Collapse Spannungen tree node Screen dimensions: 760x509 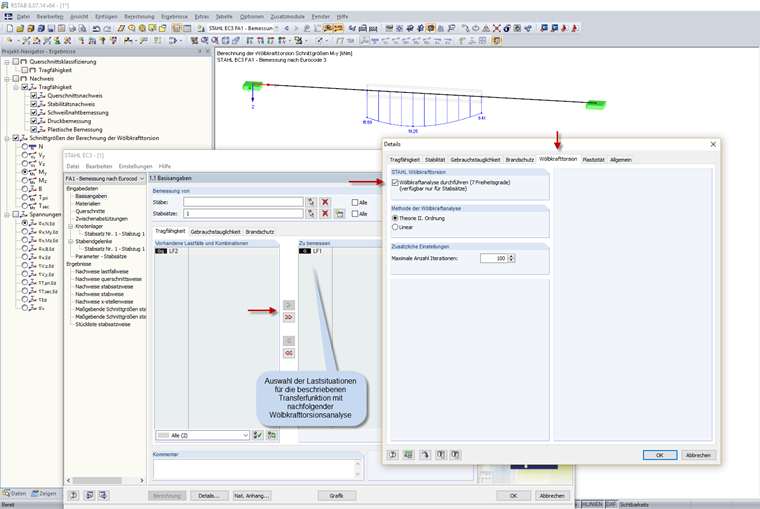click(x=7, y=214)
